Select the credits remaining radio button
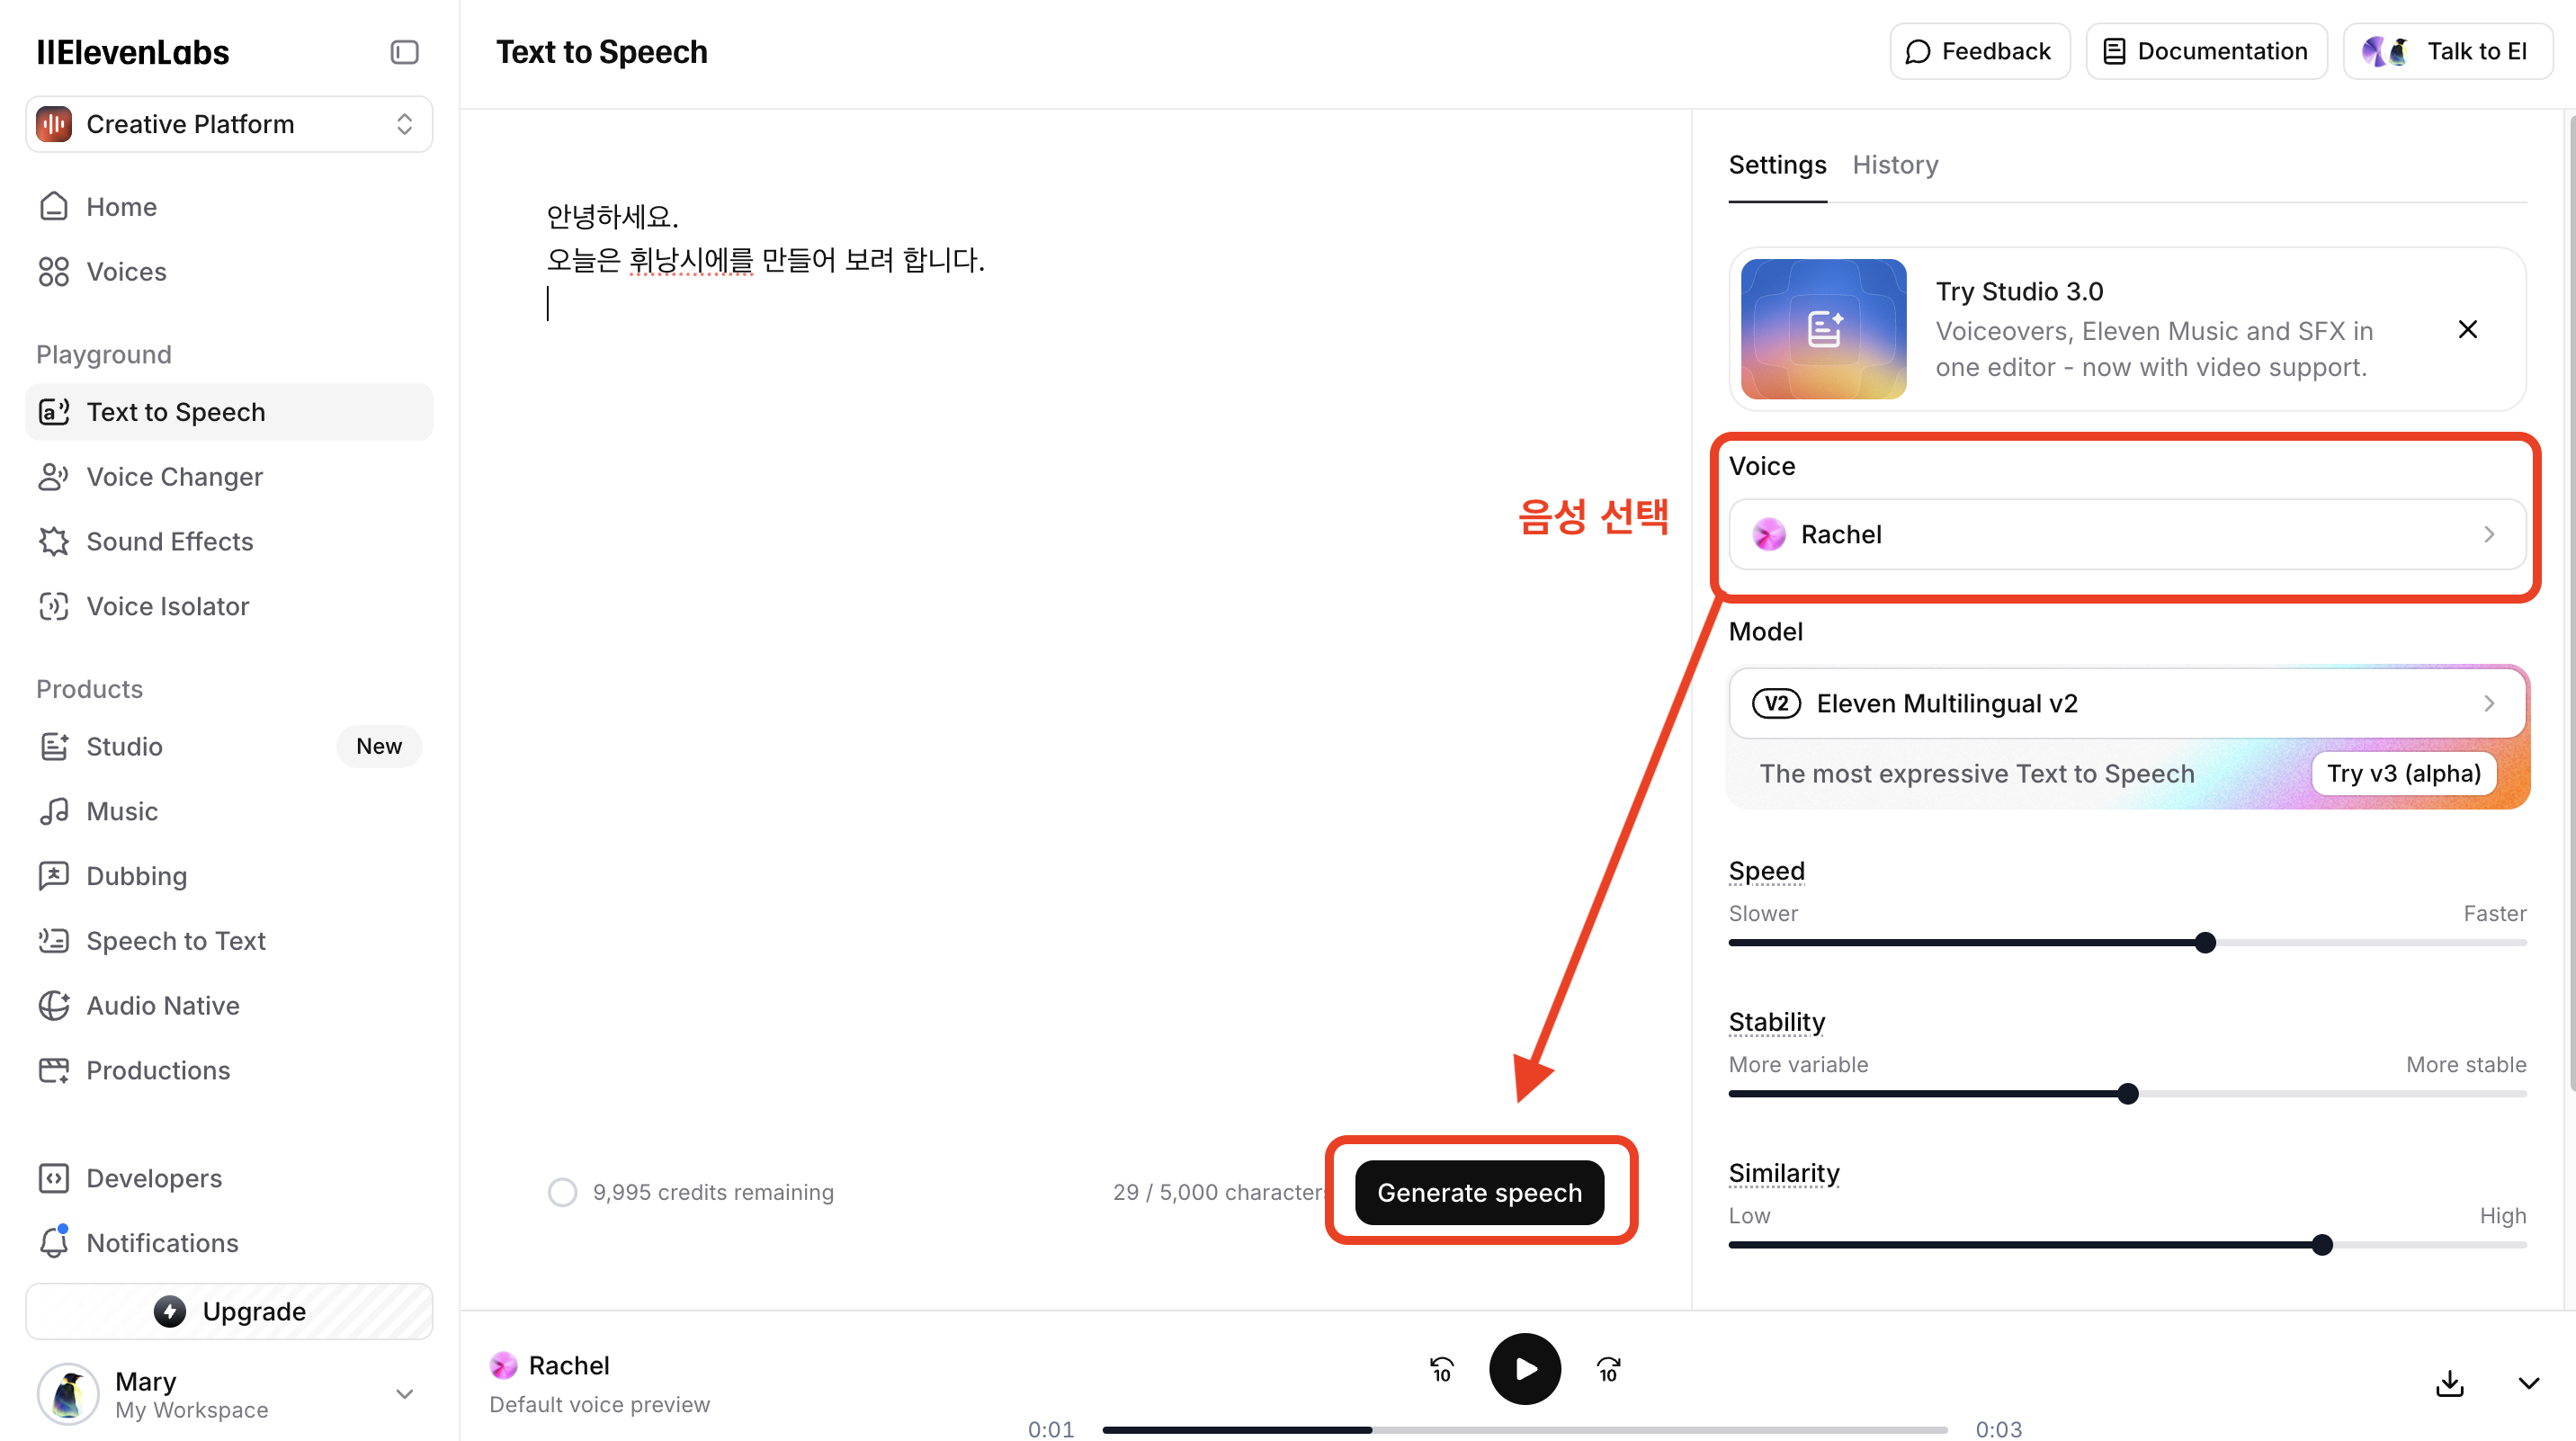 pos(562,1191)
